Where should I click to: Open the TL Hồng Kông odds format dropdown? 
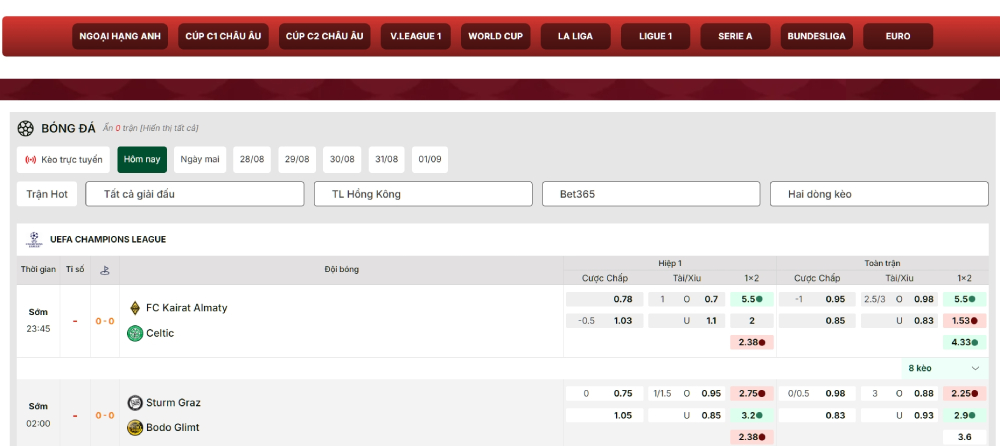point(423,194)
